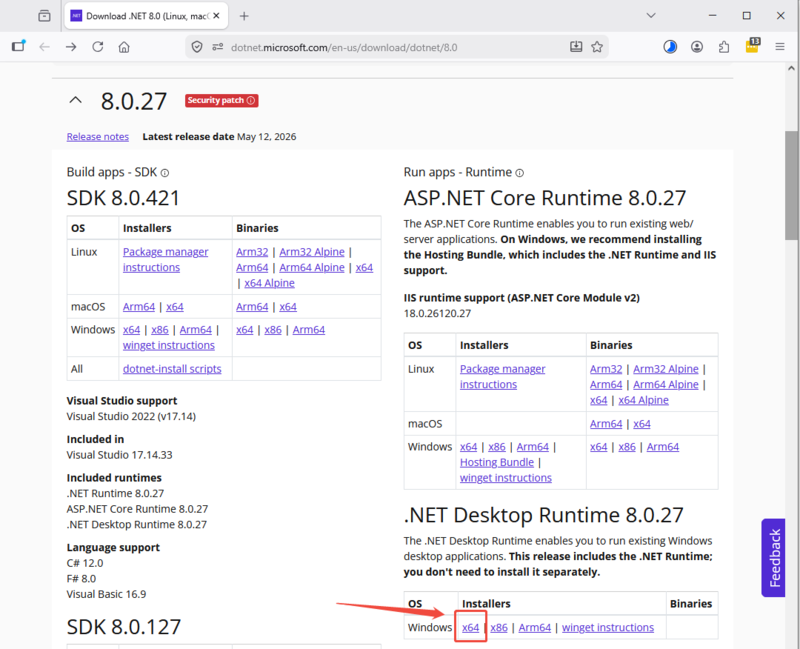Download SDK Windows Arm64 binary

(x=309, y=330)
